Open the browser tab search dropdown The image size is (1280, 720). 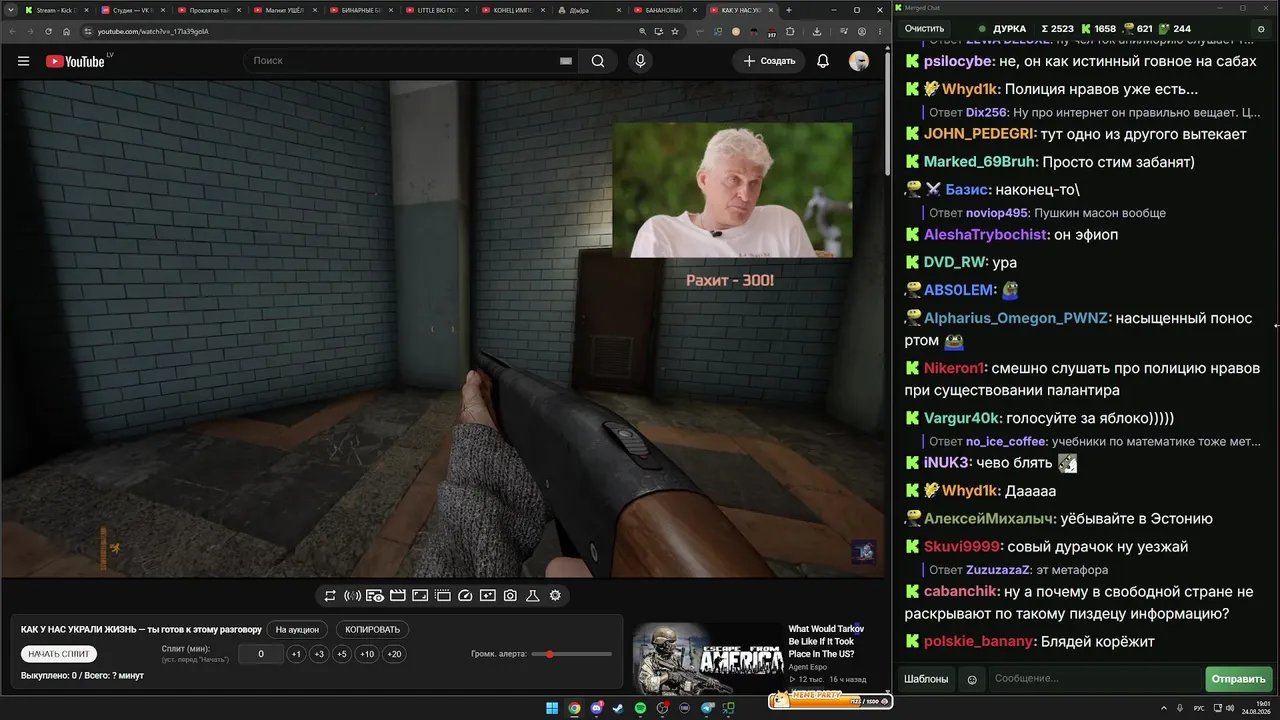10,10
